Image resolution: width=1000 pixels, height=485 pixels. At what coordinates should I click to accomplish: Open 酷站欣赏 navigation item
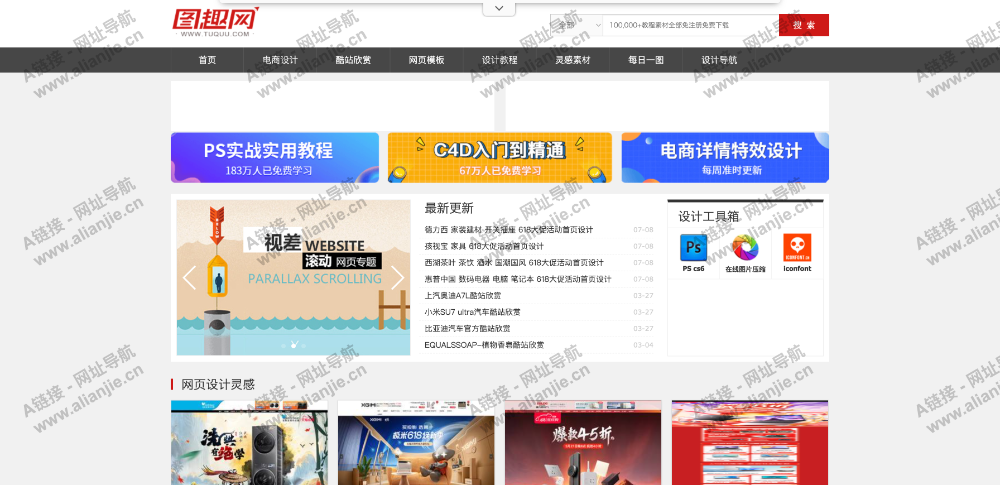coord(353,60)
